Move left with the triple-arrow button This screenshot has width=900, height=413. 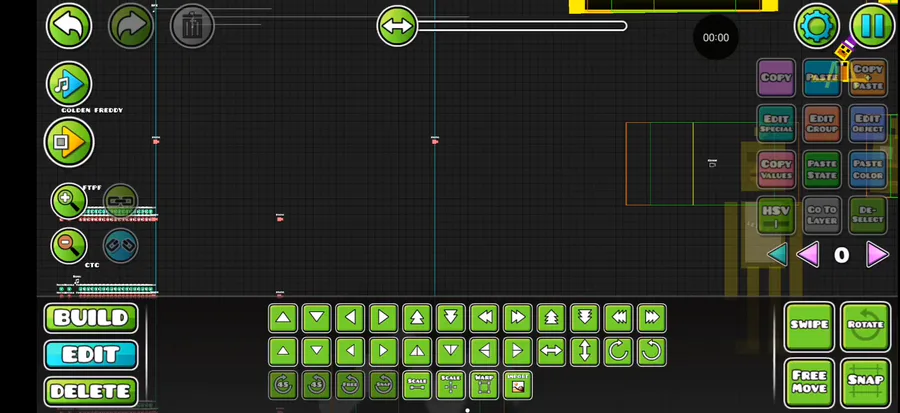coord(618,318)
